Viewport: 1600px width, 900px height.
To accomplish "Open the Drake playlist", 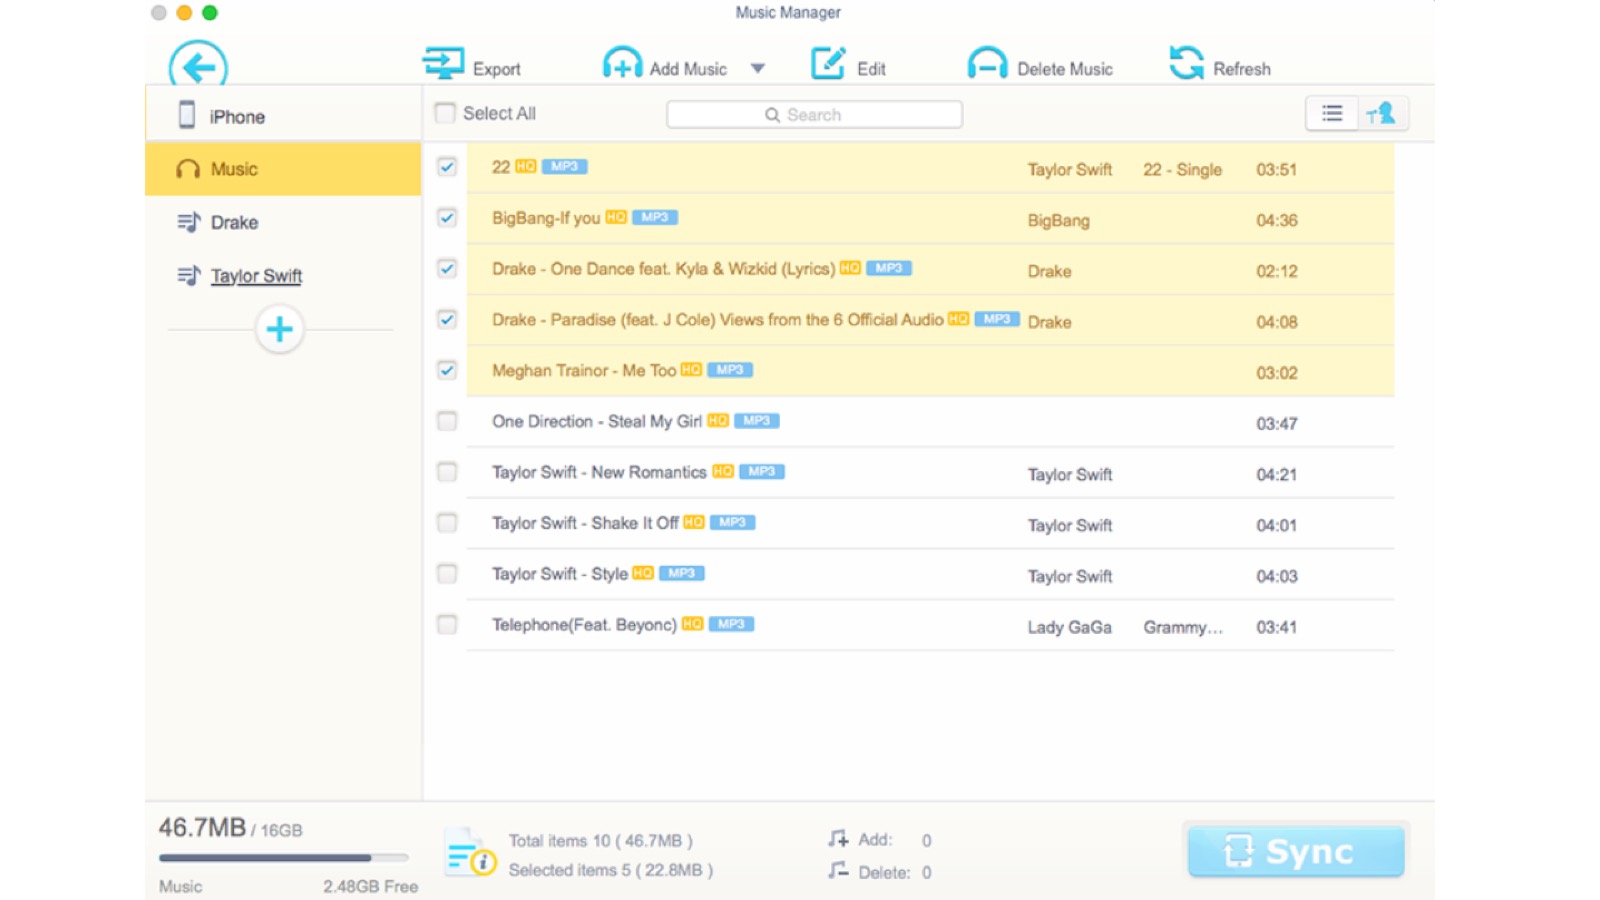I will (x=283, y=222).
